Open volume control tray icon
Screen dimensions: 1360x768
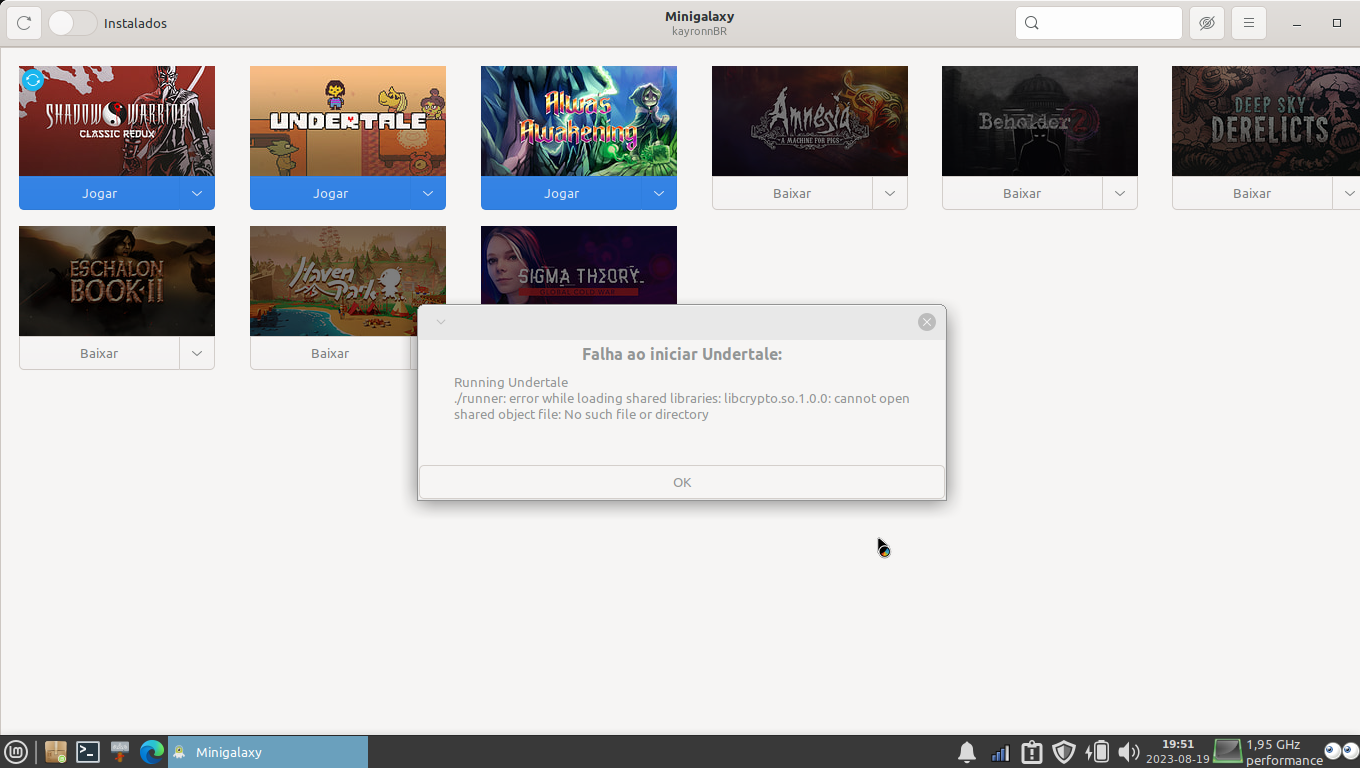[x=1129, y=752]
